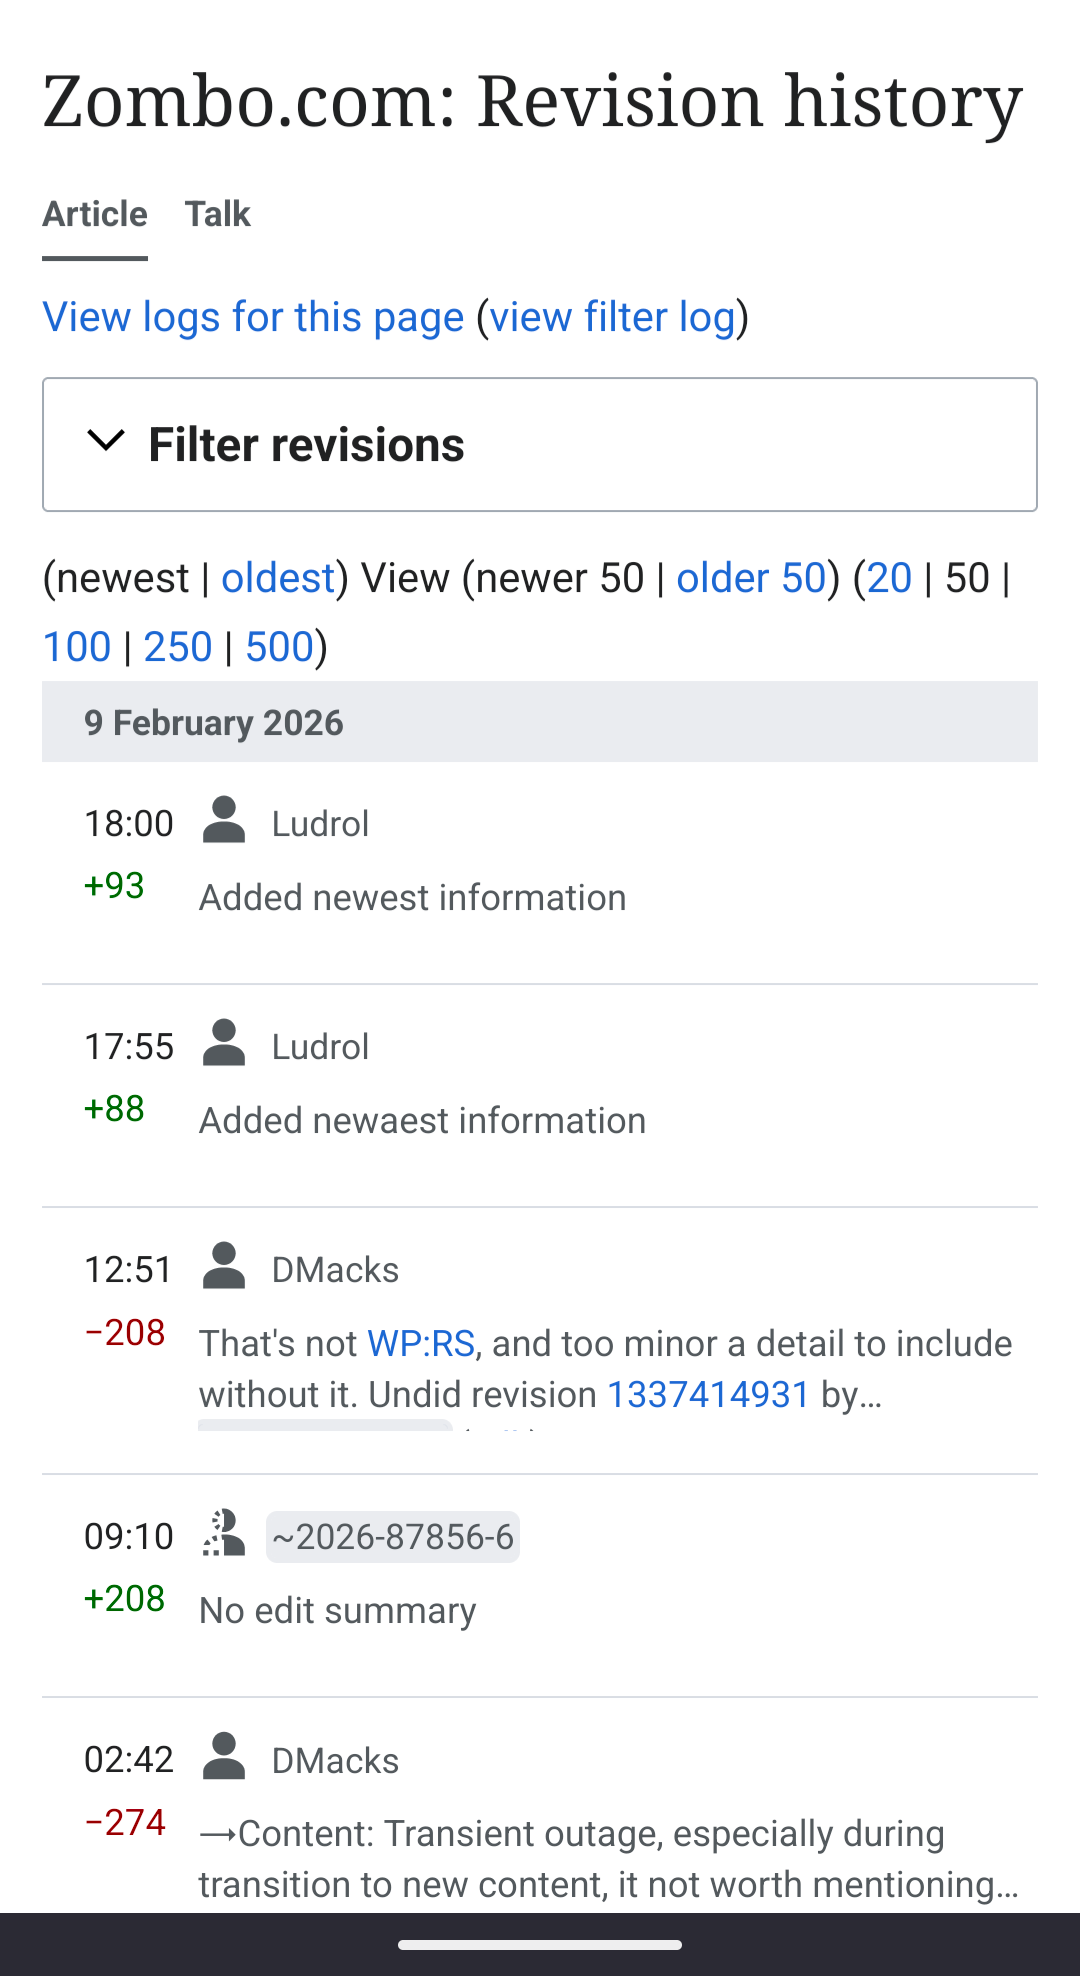Open temporary user ~2026-87856-6

tap(393, 1537)
